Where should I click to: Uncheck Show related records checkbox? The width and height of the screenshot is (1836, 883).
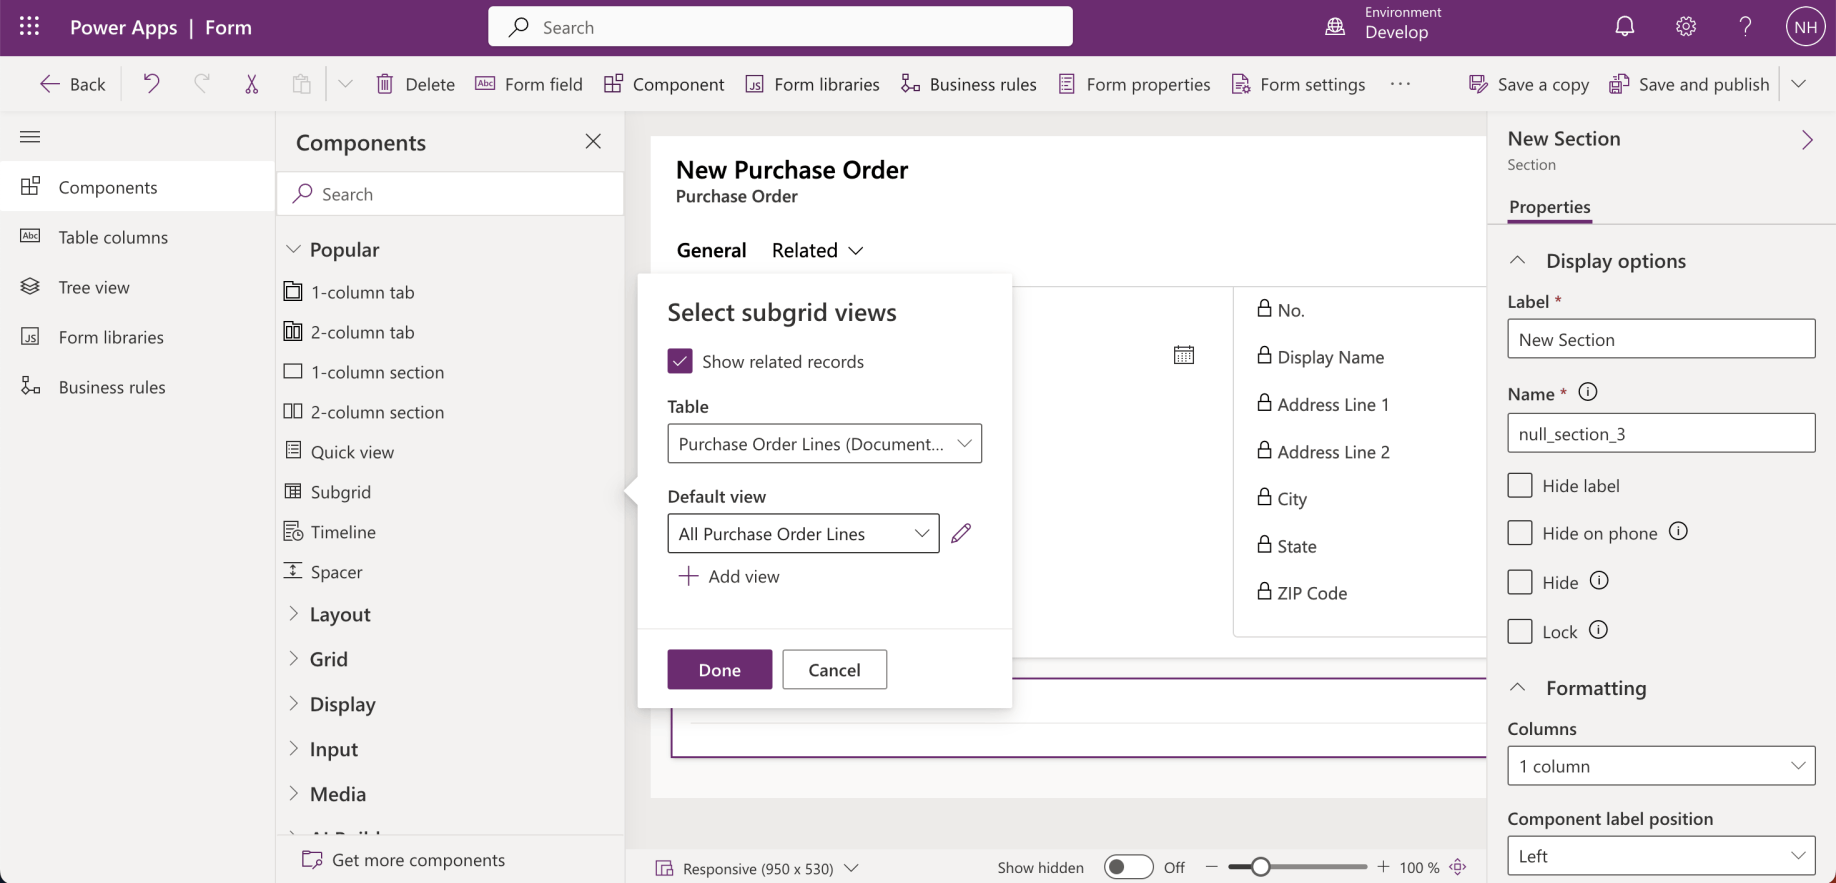pos(680,361)
